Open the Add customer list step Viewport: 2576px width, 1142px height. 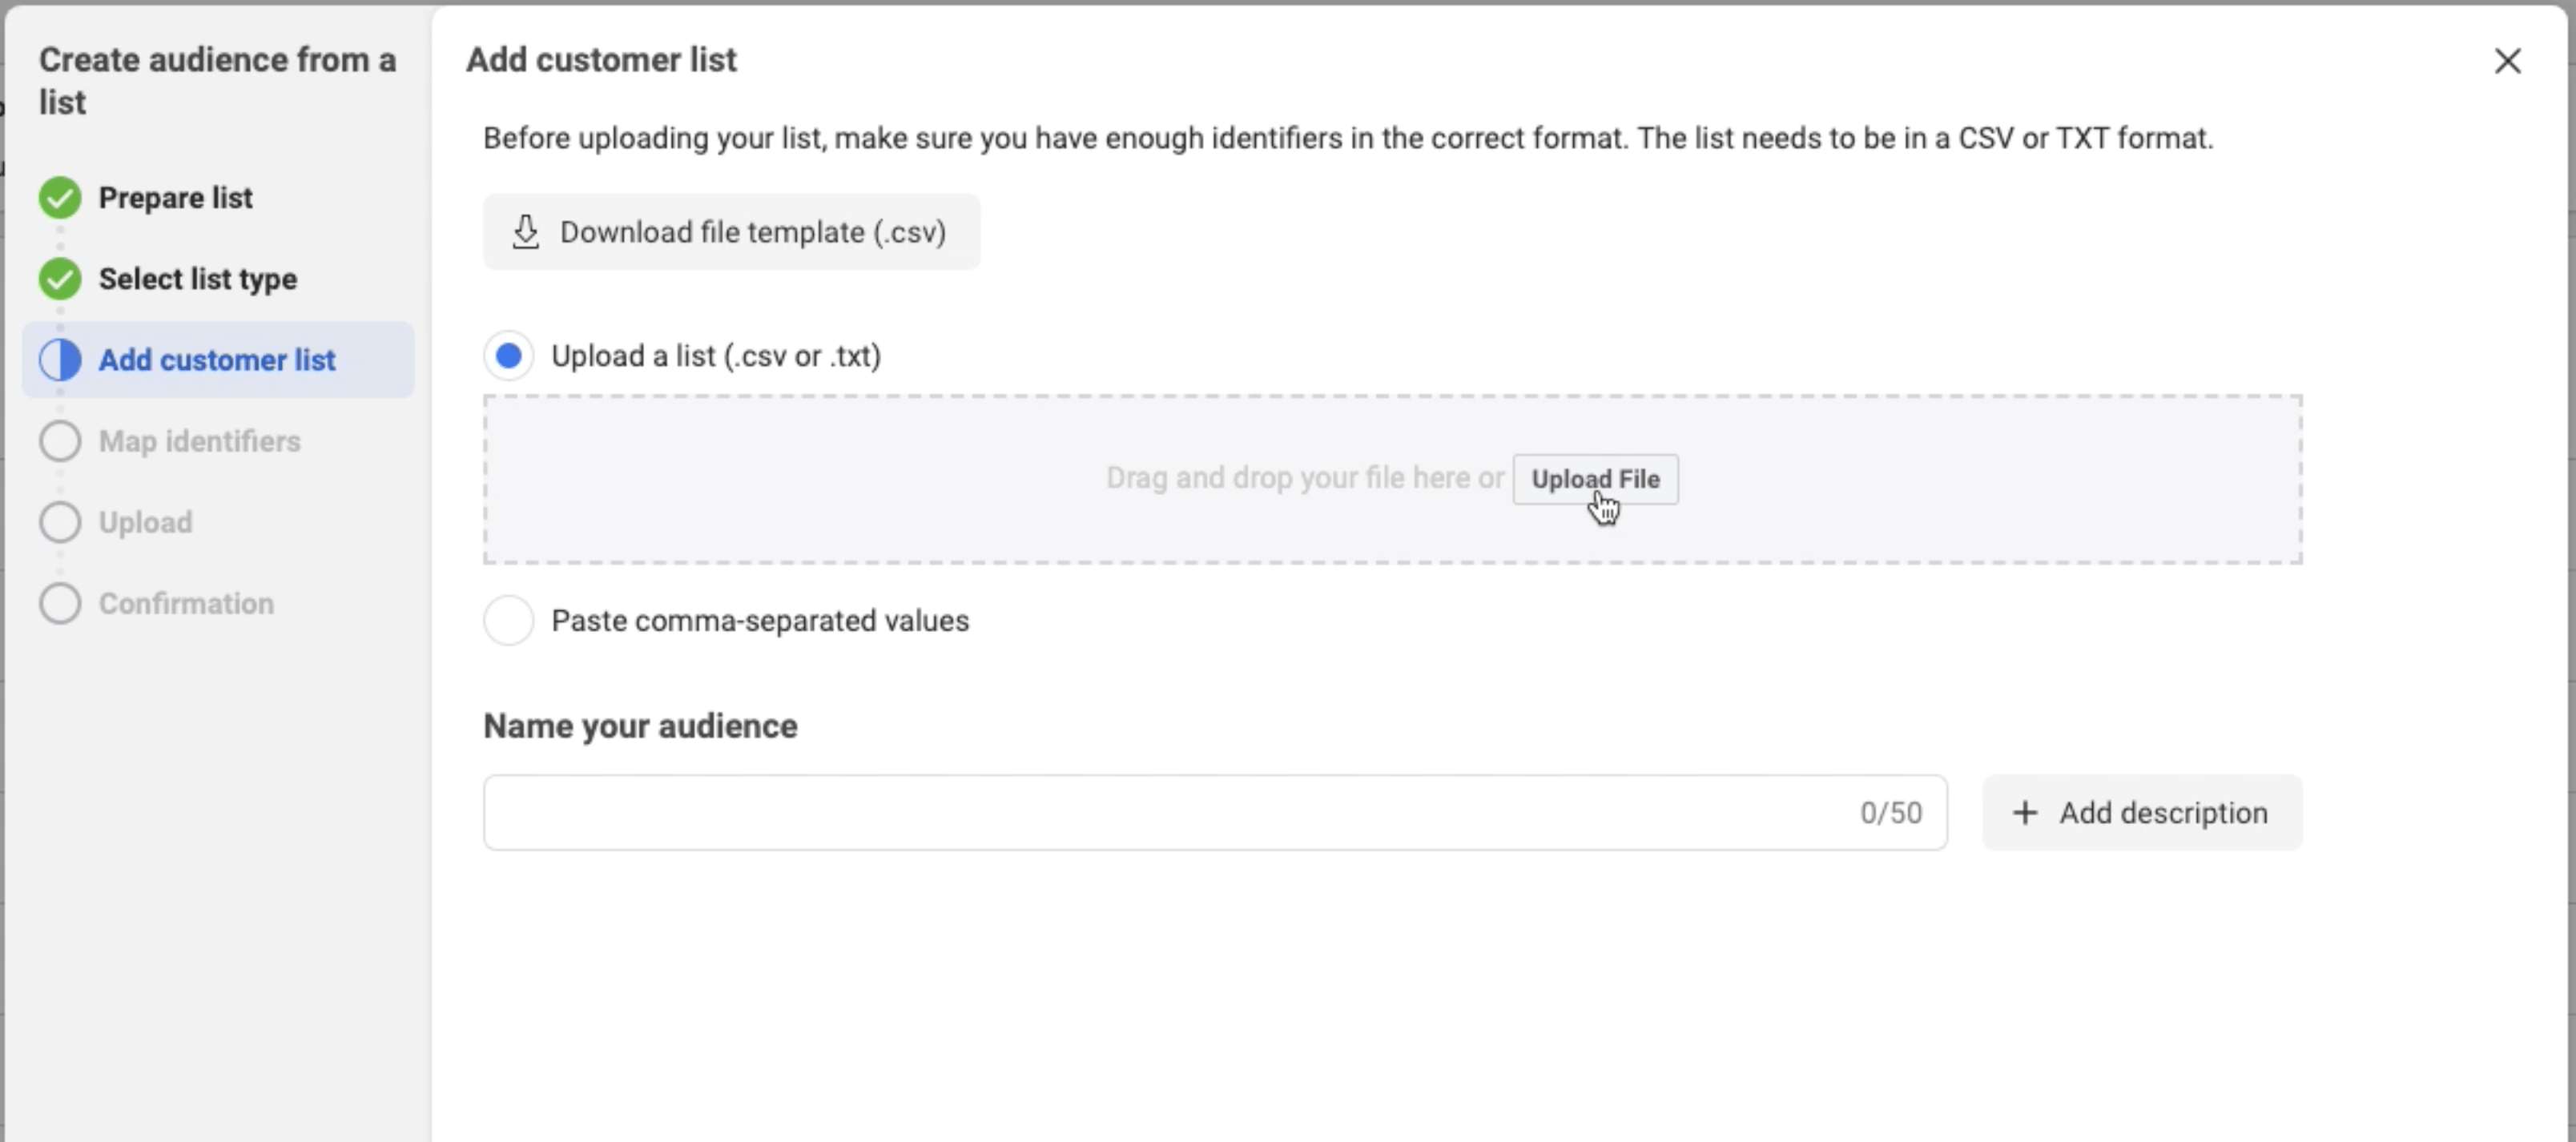(x=218, y=360)
